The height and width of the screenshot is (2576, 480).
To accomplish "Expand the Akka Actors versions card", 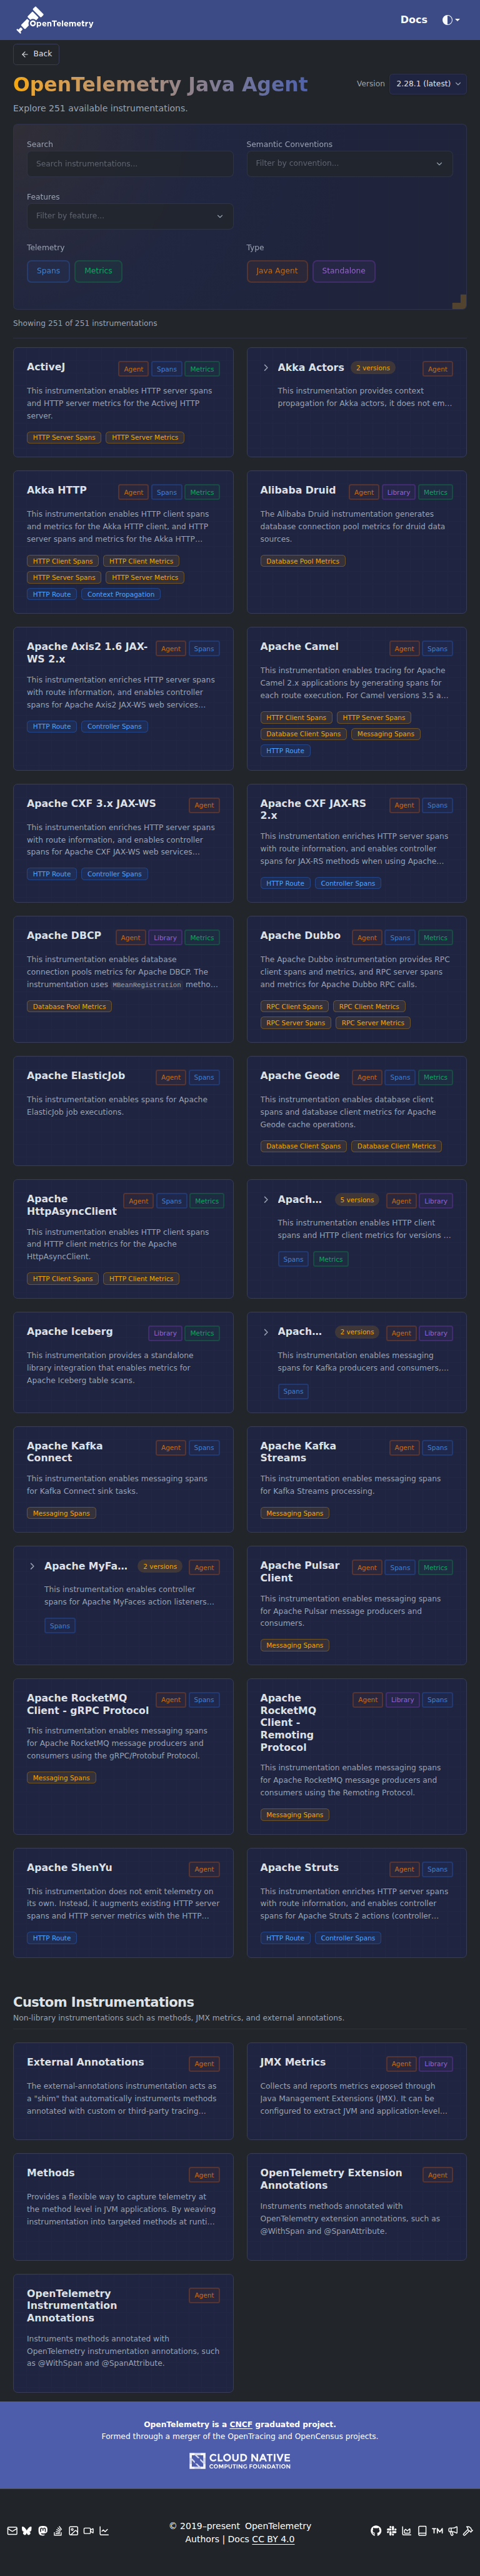I will coord(265,368).
